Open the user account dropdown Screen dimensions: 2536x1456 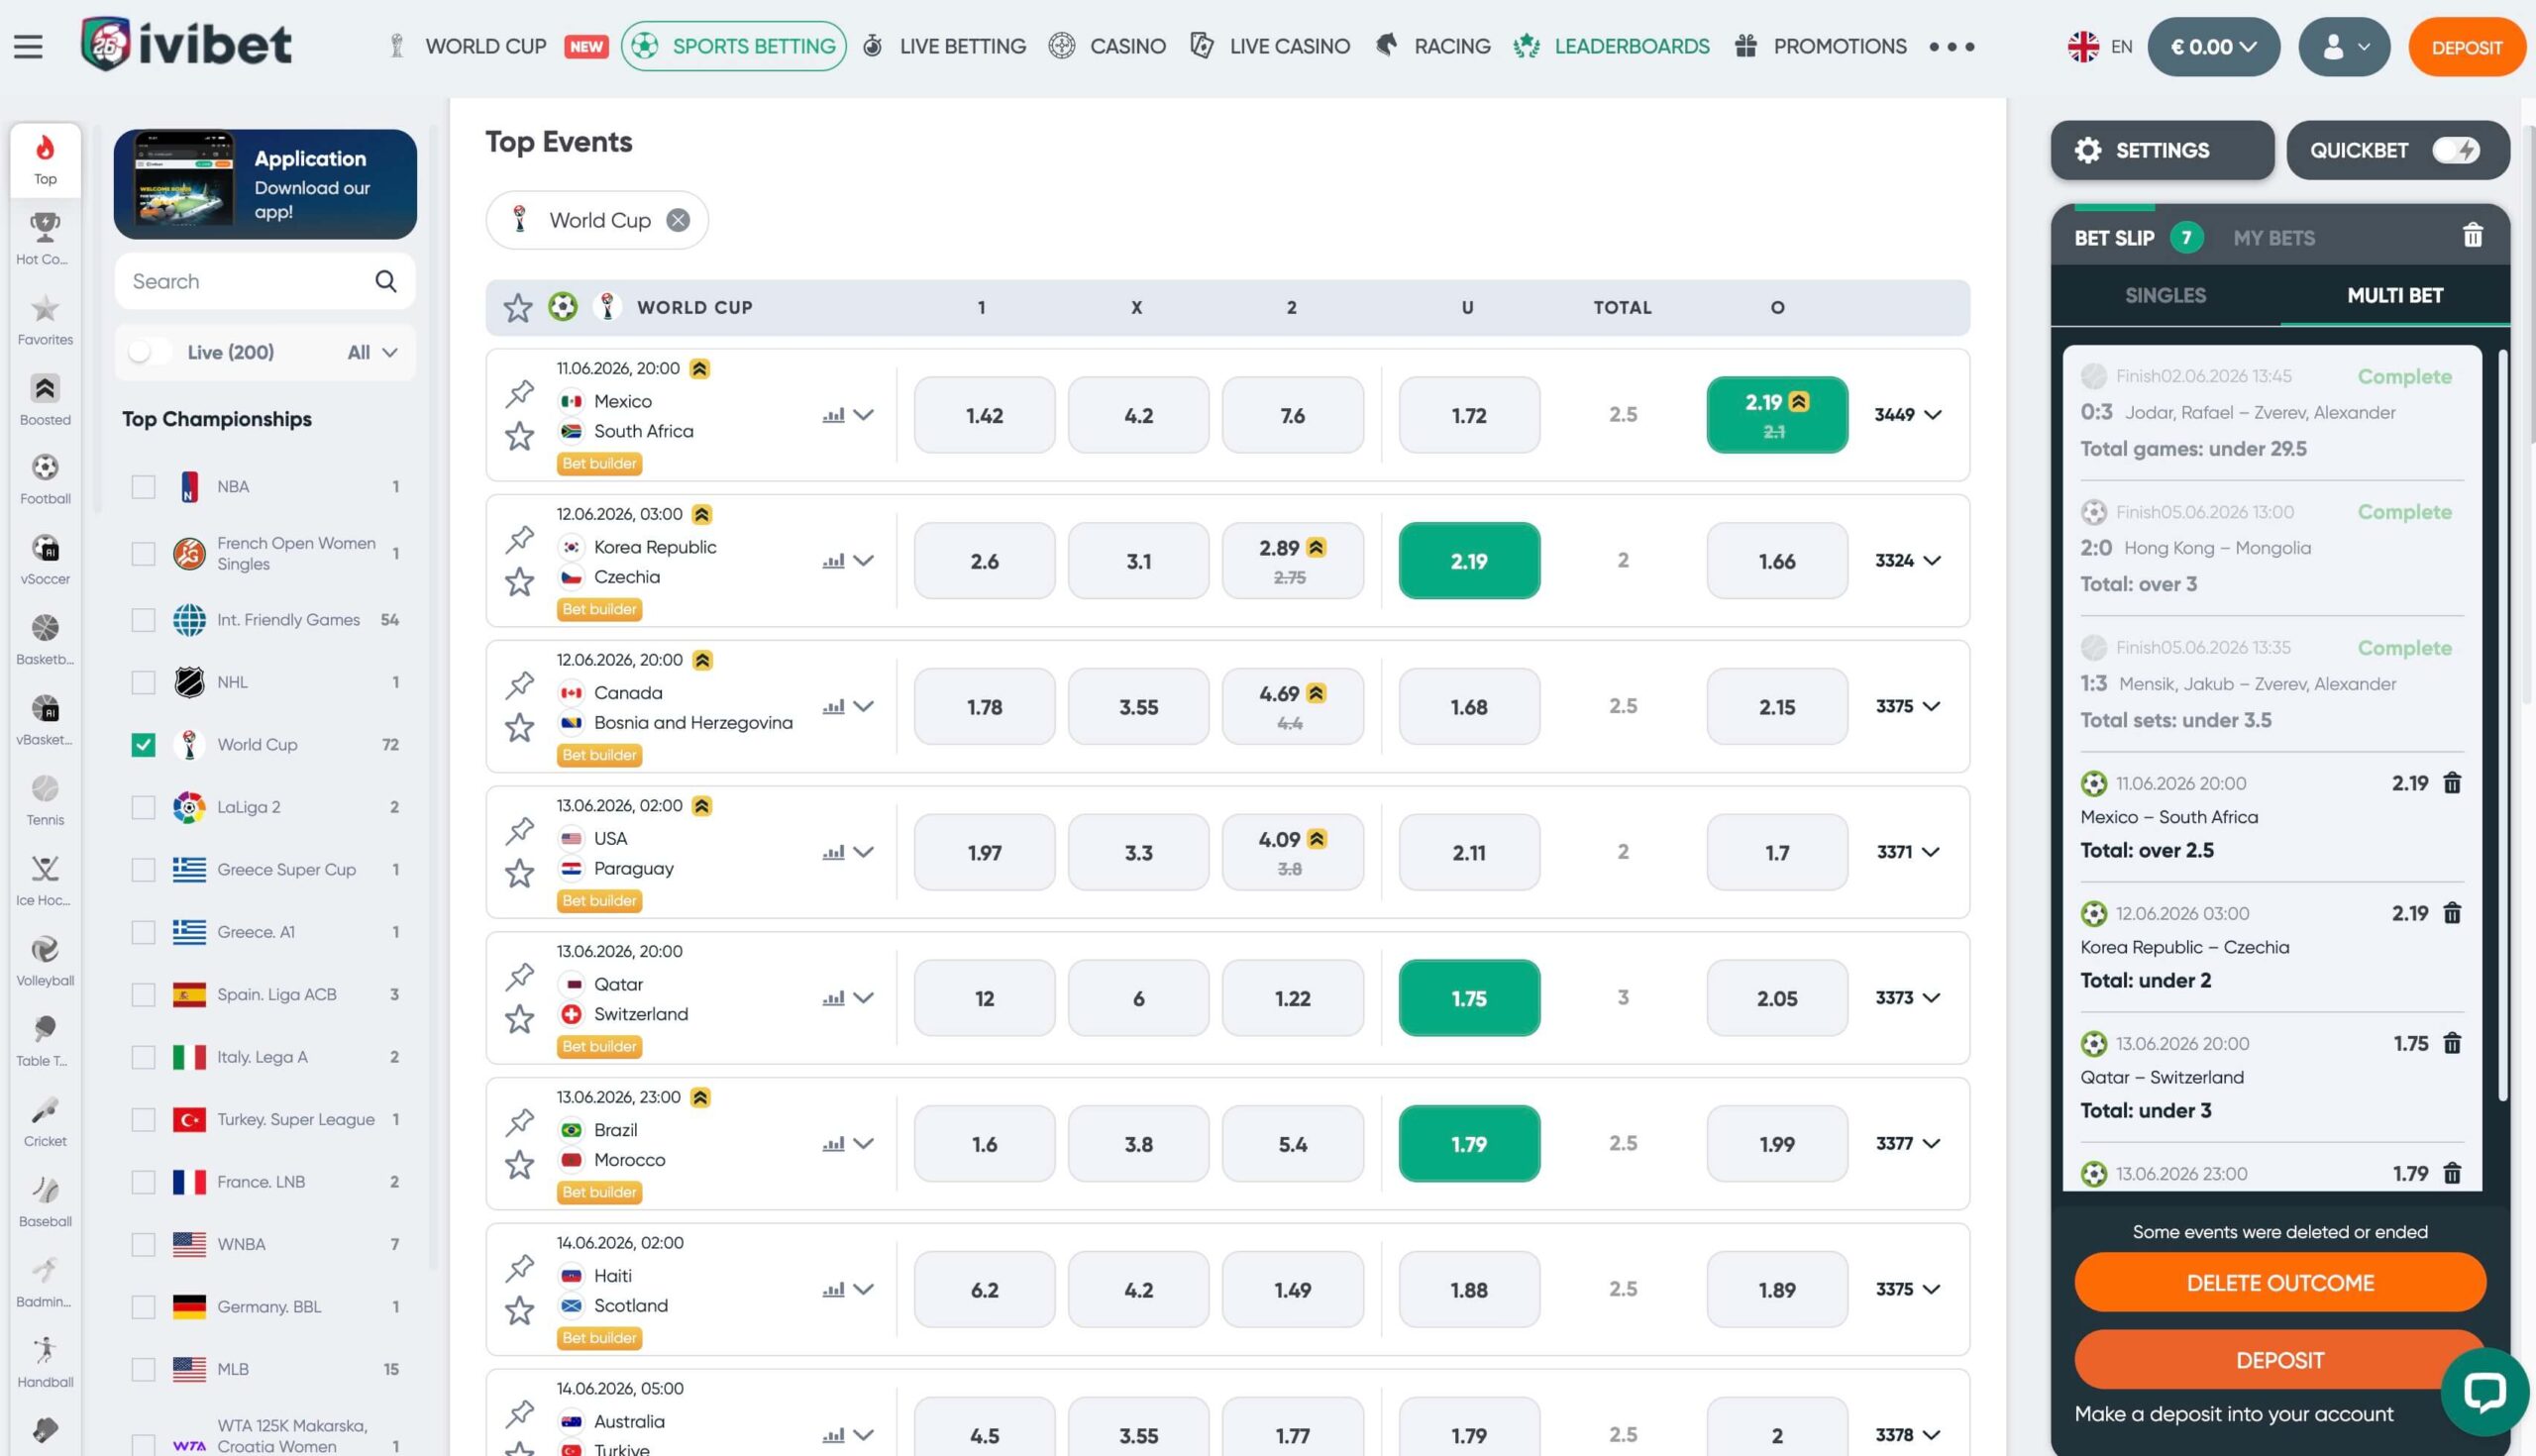(2344, 46)
